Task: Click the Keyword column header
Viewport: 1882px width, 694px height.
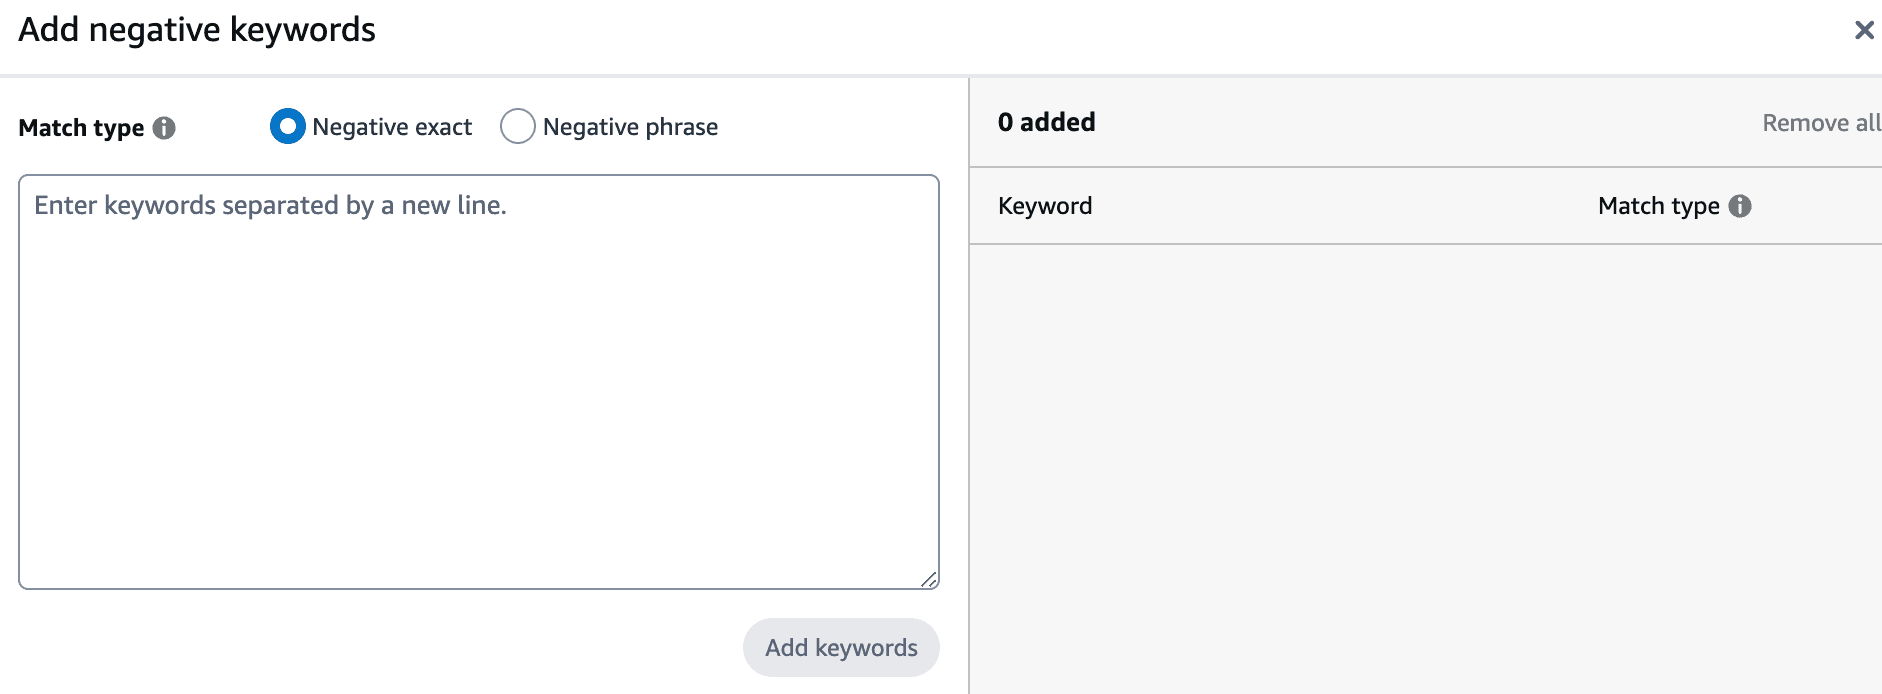Action: [1045, 206]
